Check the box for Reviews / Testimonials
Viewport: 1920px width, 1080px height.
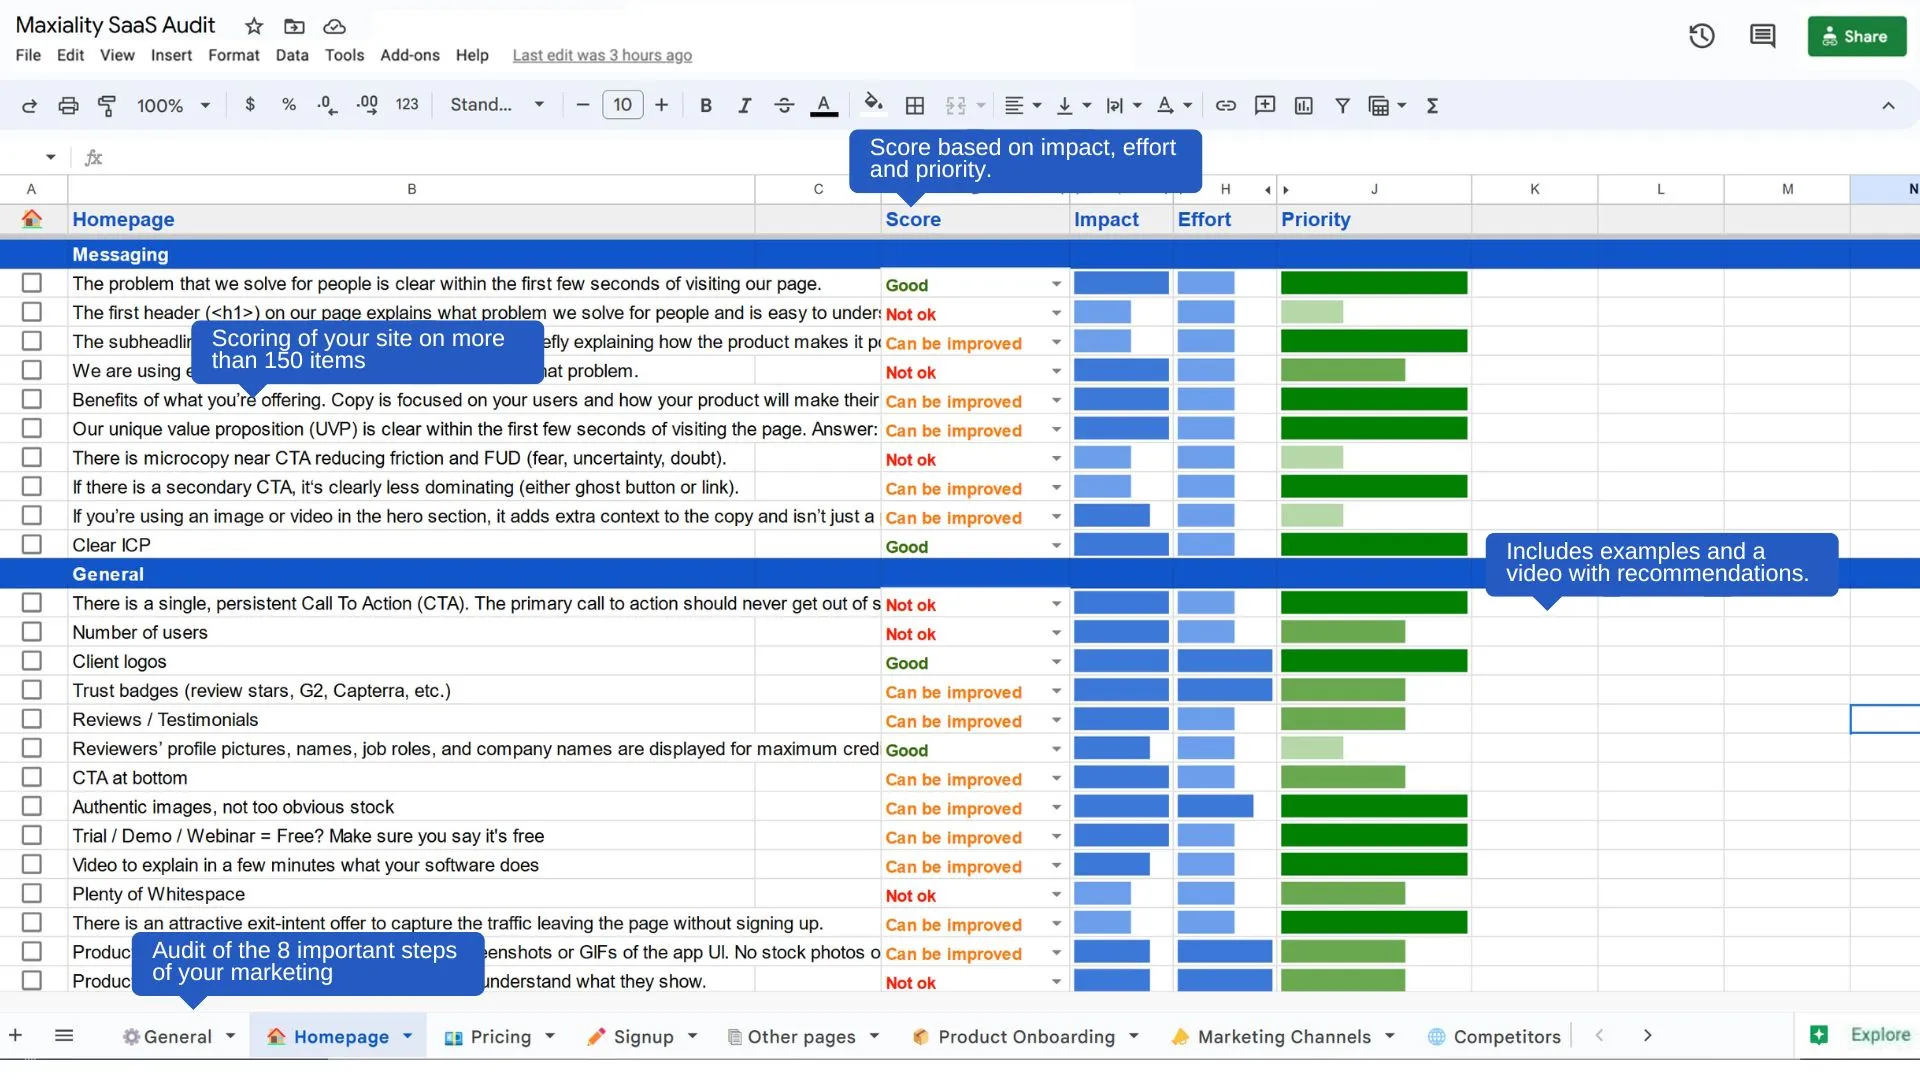32,719
